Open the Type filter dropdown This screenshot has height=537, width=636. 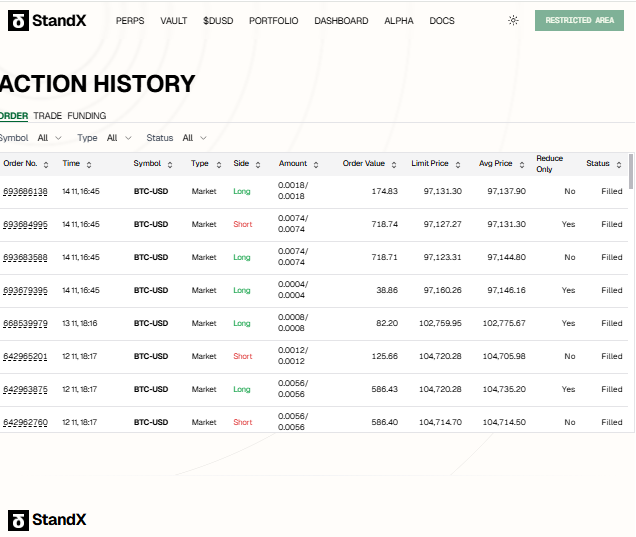(x=119, y=138)
